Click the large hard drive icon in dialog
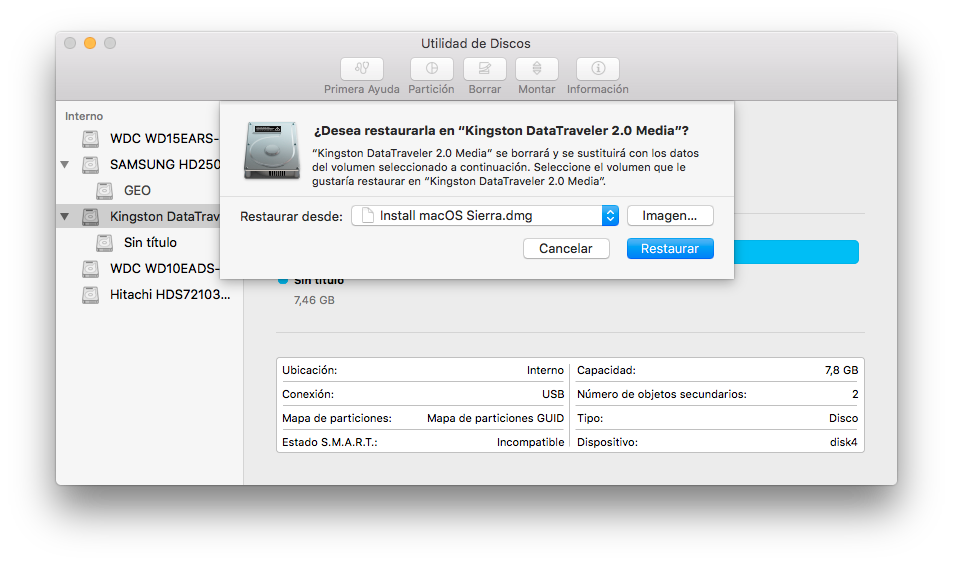This screenshot has width=953, height=565. [x=272, y=150]
